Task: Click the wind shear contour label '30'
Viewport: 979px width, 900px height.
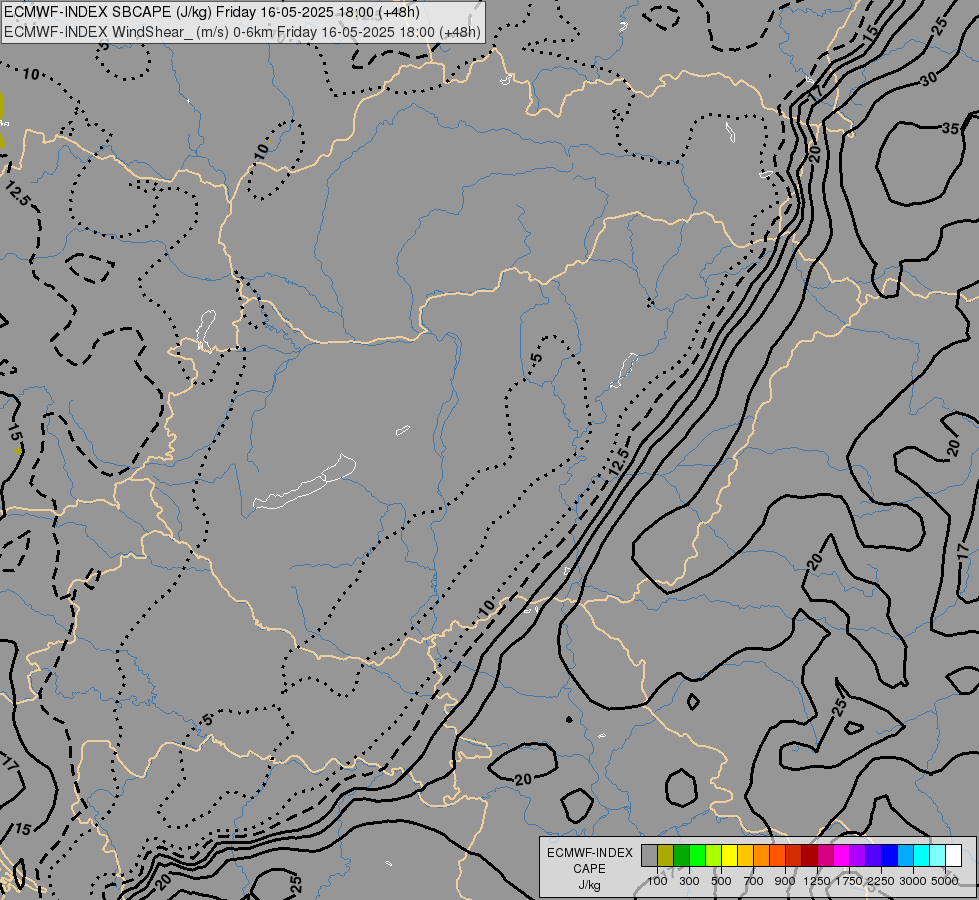Action: click(x=929, y=79)
